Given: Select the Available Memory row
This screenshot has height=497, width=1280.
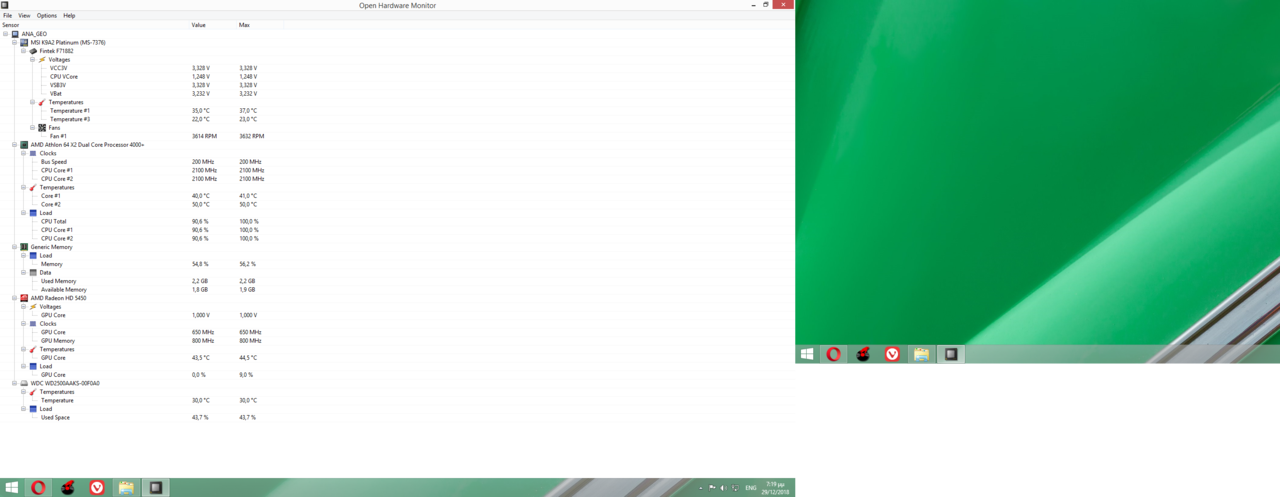Looking at the screenshot, I should 64,289.
